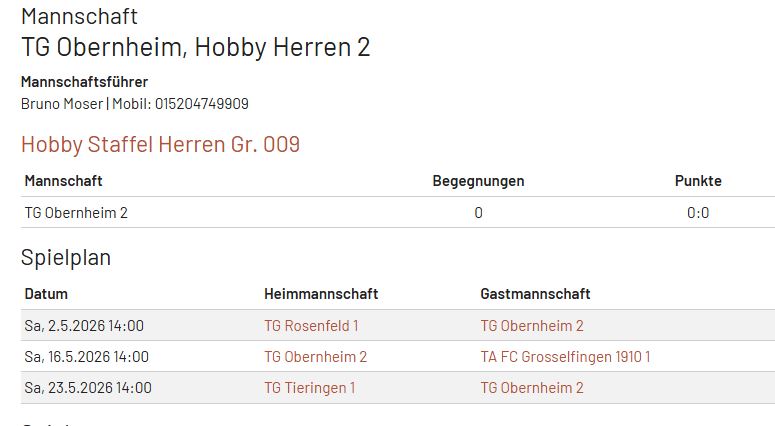Open the TG Tieringen 1 team link
Image resolution: width=775 pixels, height=426 pixels.
pyautogui.click(x=309, y=388)
